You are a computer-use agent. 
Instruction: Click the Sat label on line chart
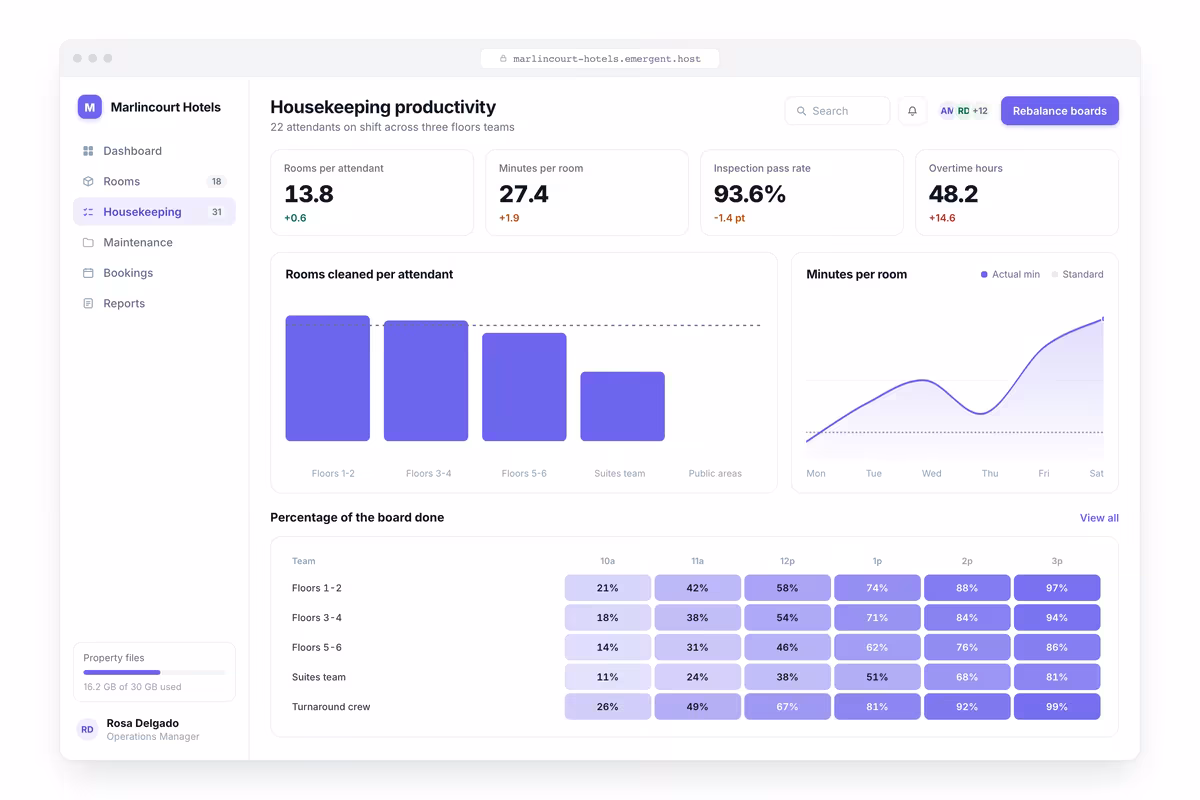point(1096,473)
